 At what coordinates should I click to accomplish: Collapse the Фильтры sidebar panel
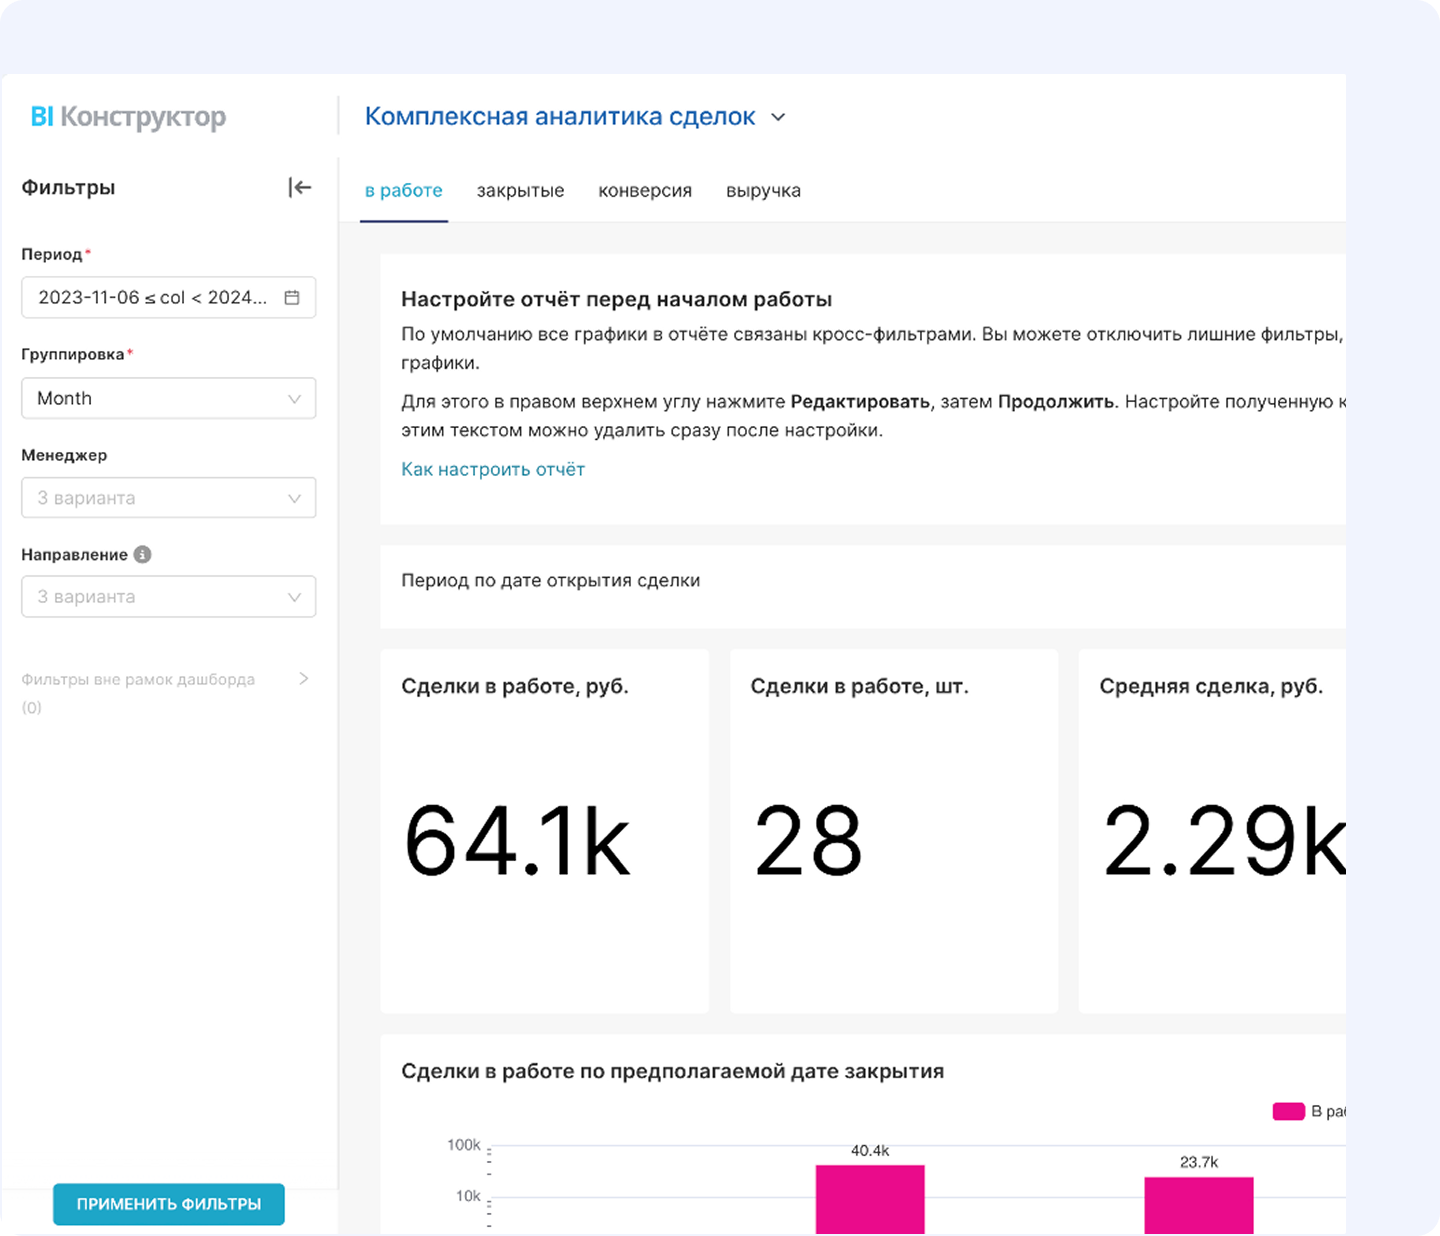pos(300,187)
